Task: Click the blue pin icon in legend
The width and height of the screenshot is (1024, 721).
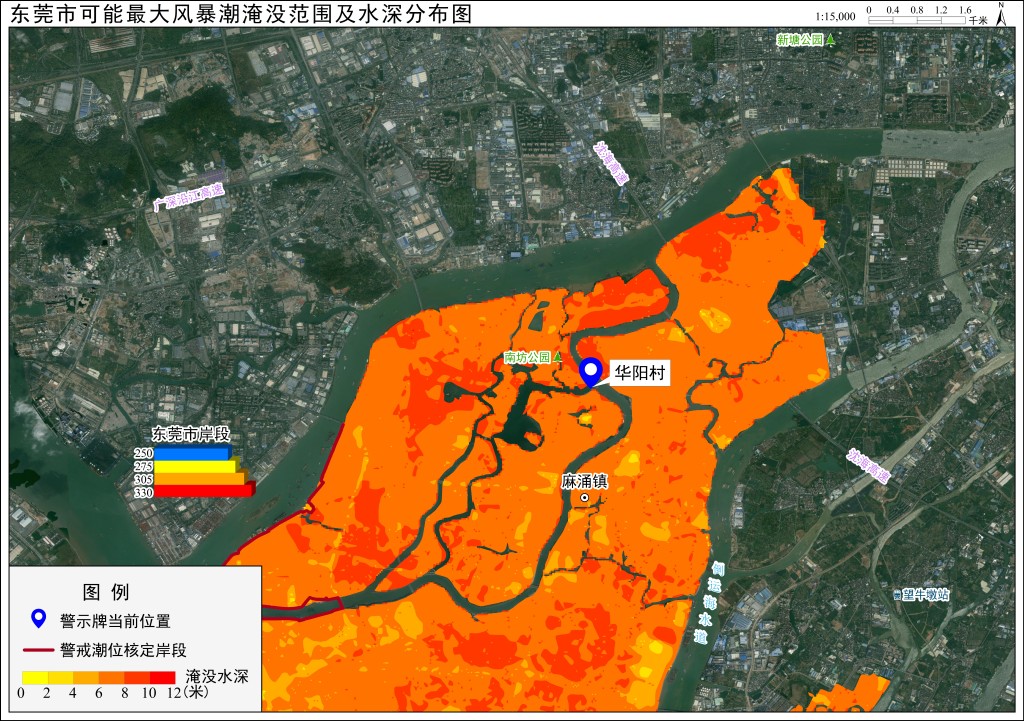Action: coord(39,618)
